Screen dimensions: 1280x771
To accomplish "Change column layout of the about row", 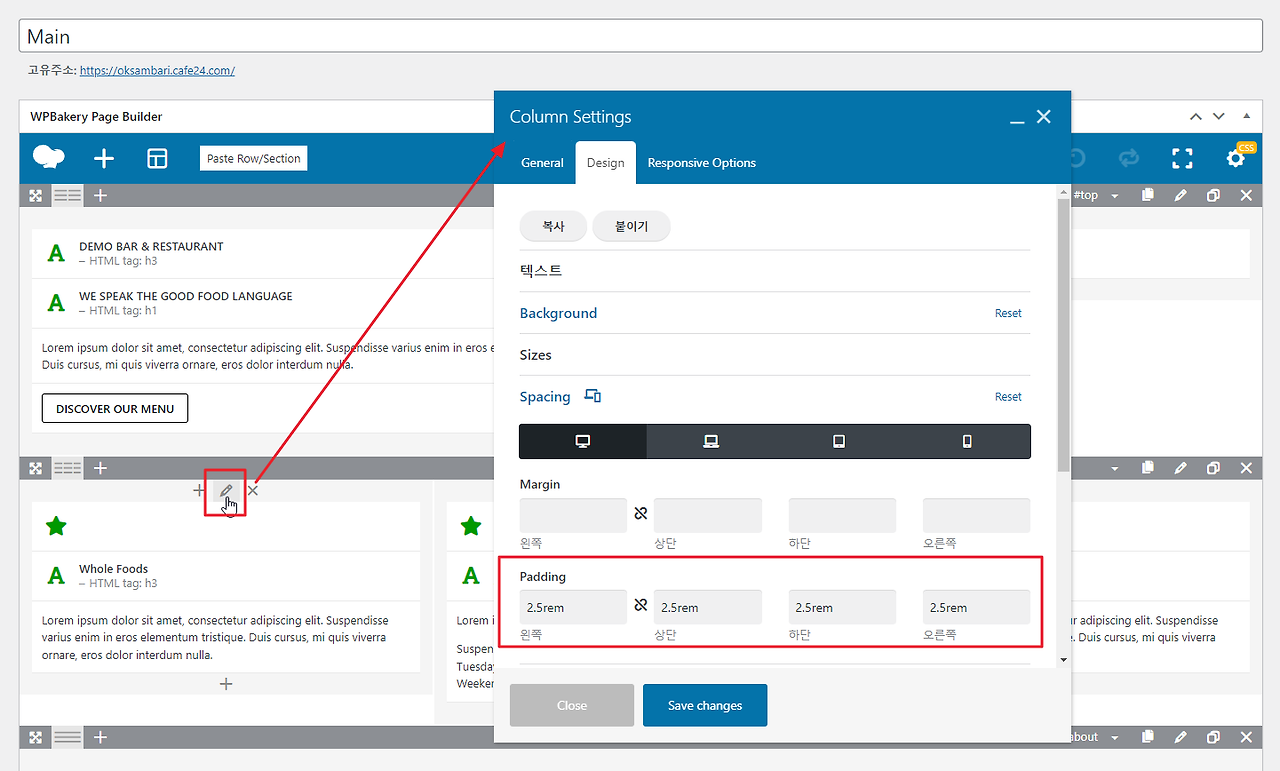I will click(68, 737).
